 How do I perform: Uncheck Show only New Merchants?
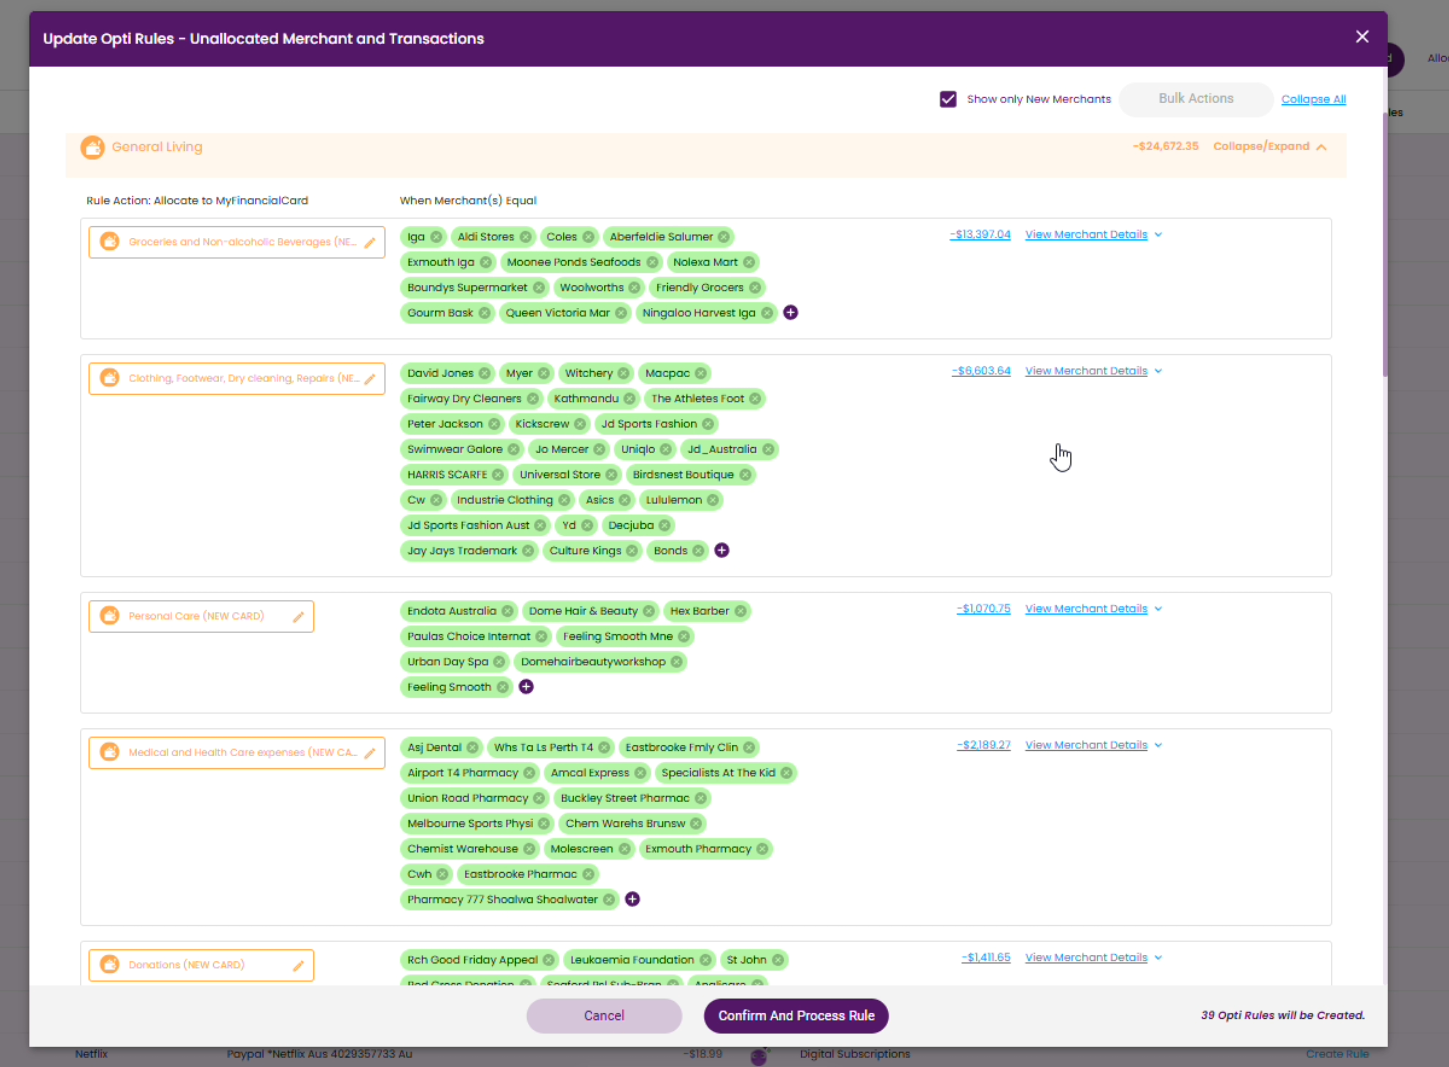point(948,99)
